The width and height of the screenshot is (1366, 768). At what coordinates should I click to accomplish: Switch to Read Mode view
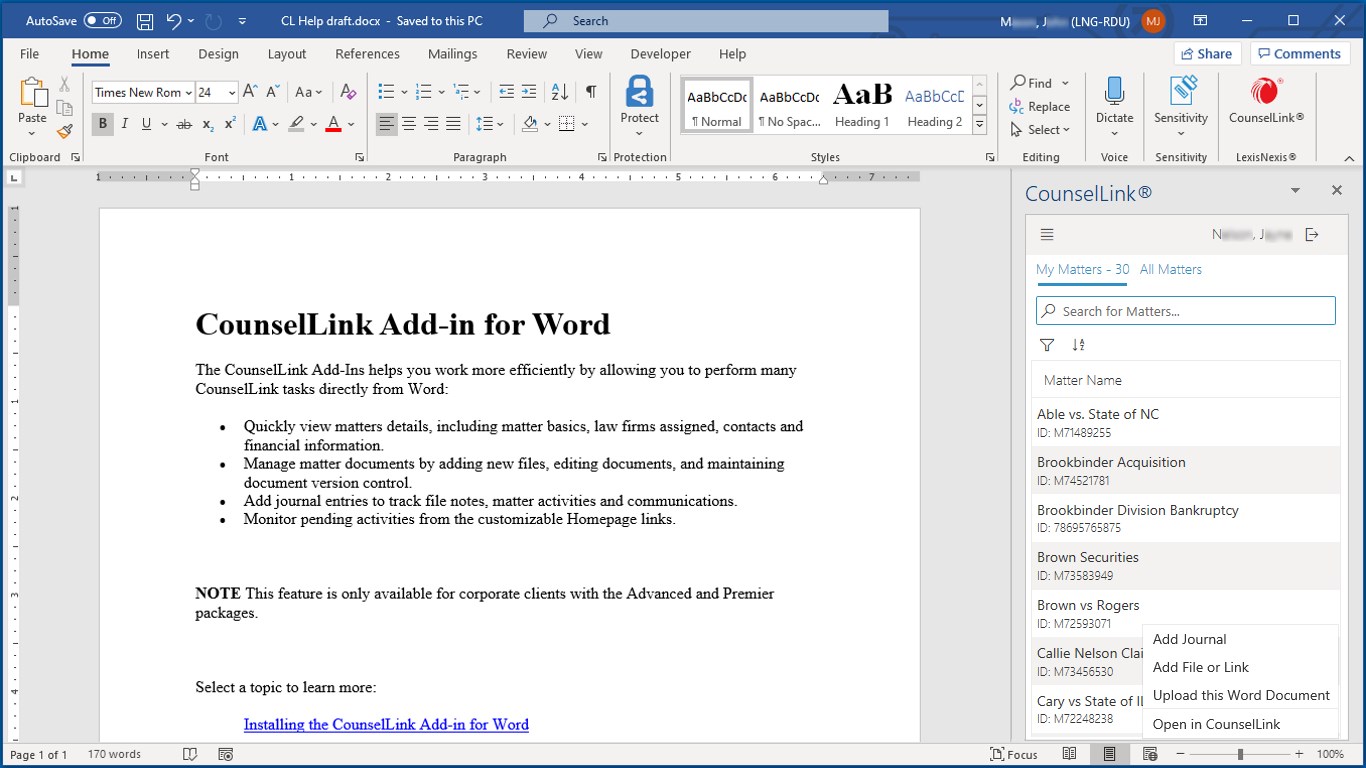pyautogui.click(x=1070, y=754)
